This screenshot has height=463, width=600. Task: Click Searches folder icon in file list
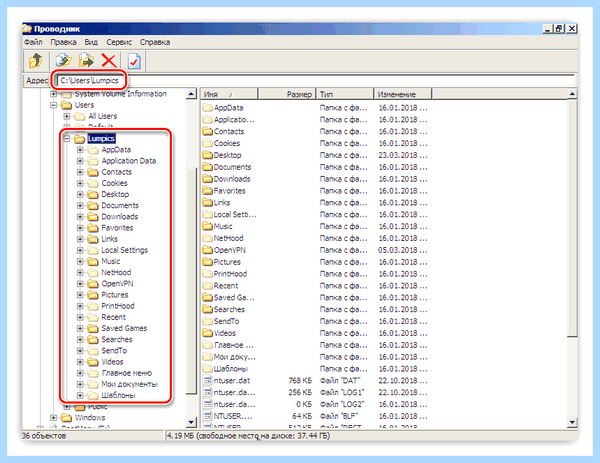coord(207,310)
